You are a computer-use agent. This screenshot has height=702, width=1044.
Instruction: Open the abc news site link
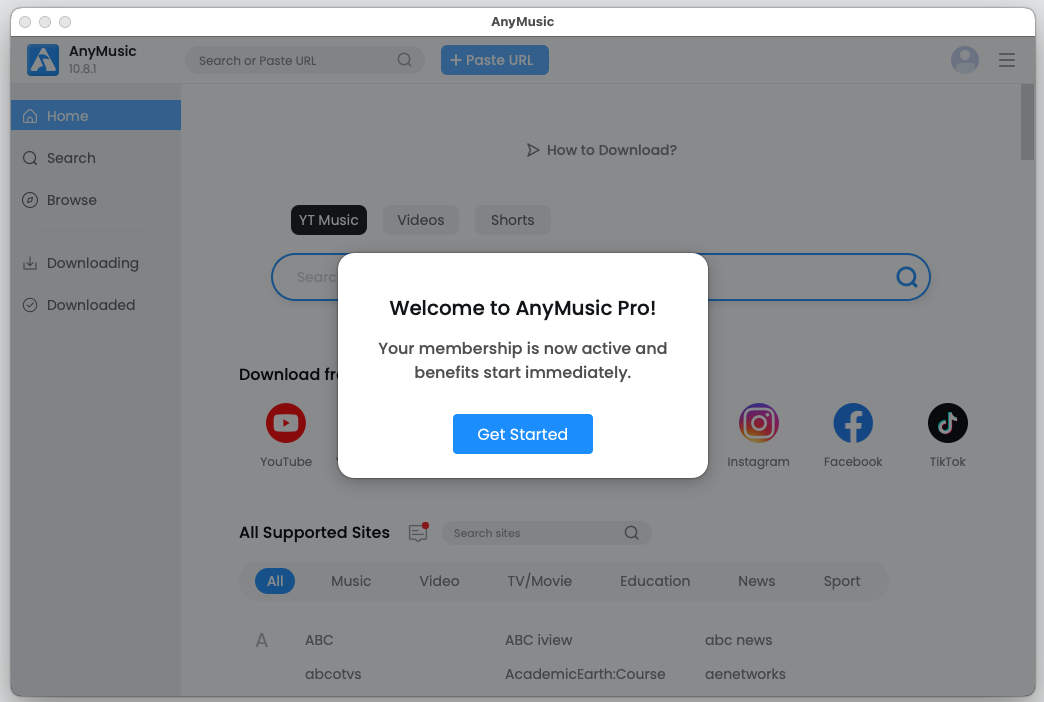pos(738,640)
